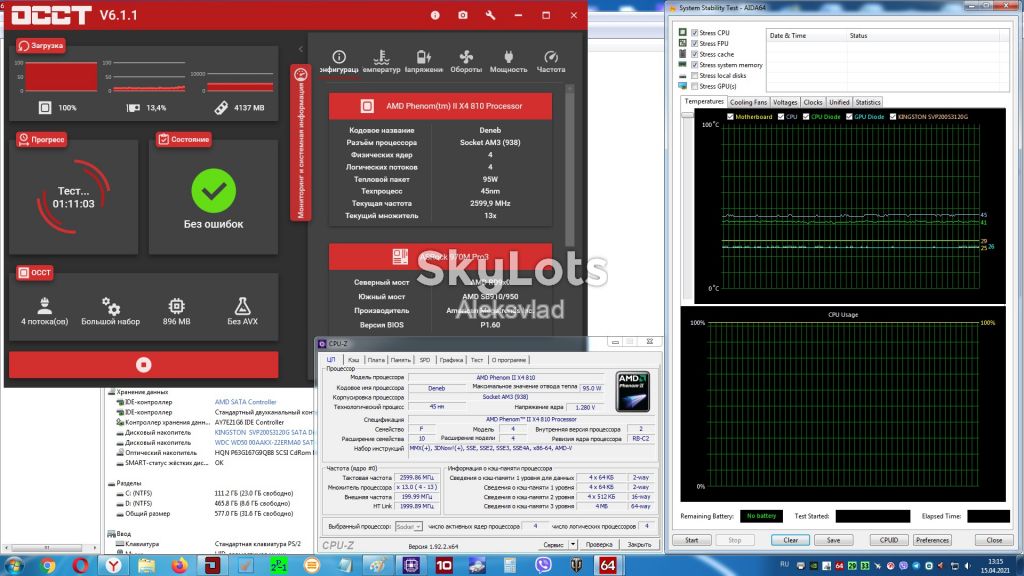This screenshot has height=576, width=1024.
Task: Click the vertical Мониторинг и системная информация tab
Action: coord(300,143)
